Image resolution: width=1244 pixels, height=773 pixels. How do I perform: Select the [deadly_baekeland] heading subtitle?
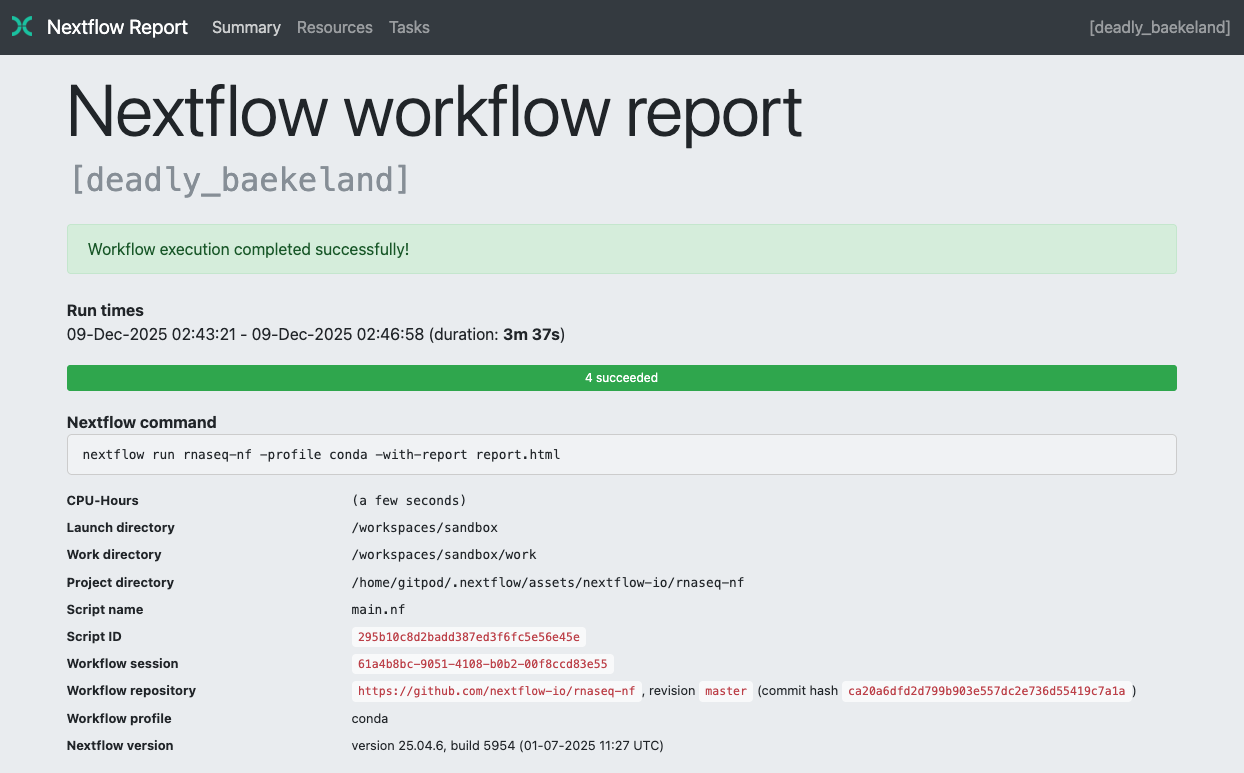pyautogui.click(x=240, y=180)
